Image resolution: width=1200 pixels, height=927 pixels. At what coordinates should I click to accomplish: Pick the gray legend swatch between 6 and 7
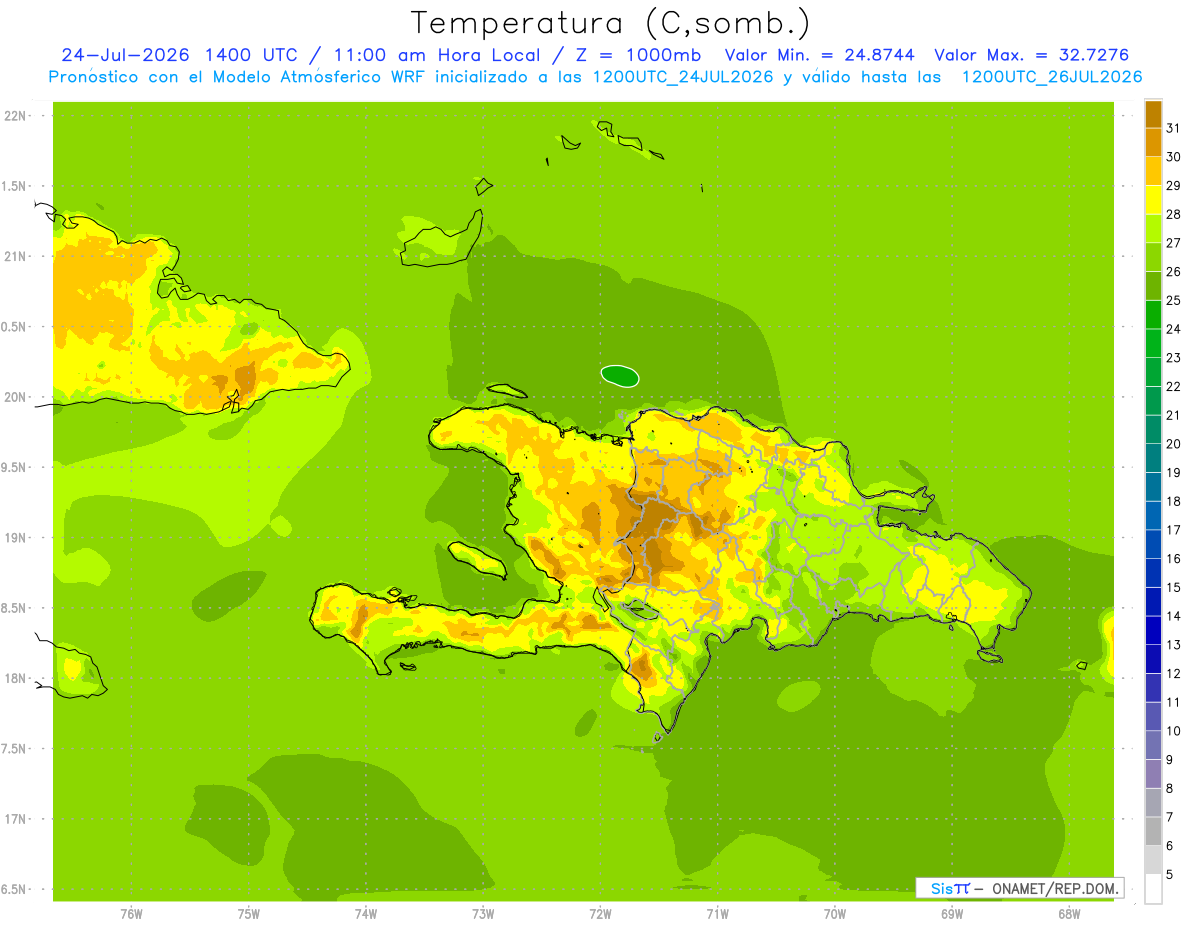point(1153,831)
